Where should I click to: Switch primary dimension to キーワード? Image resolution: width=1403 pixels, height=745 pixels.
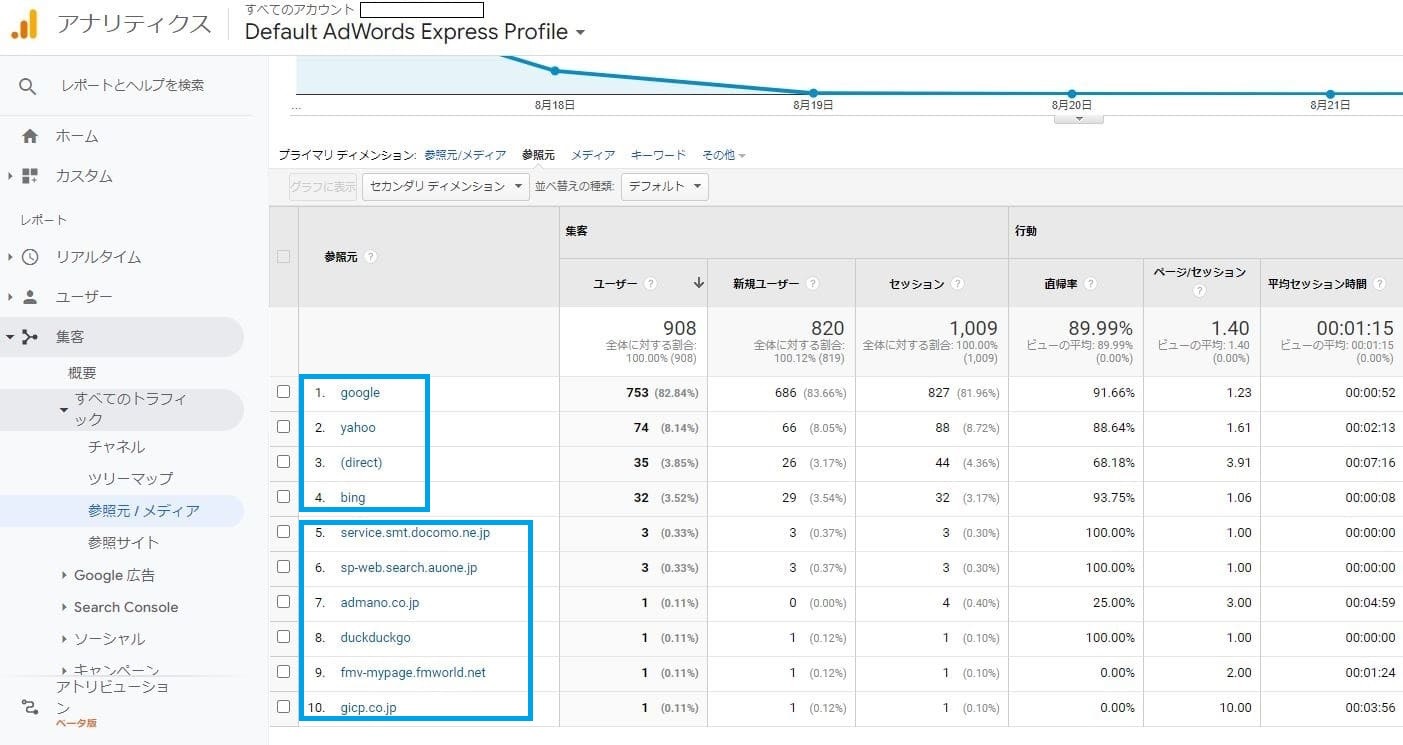(x=657, y=154)
